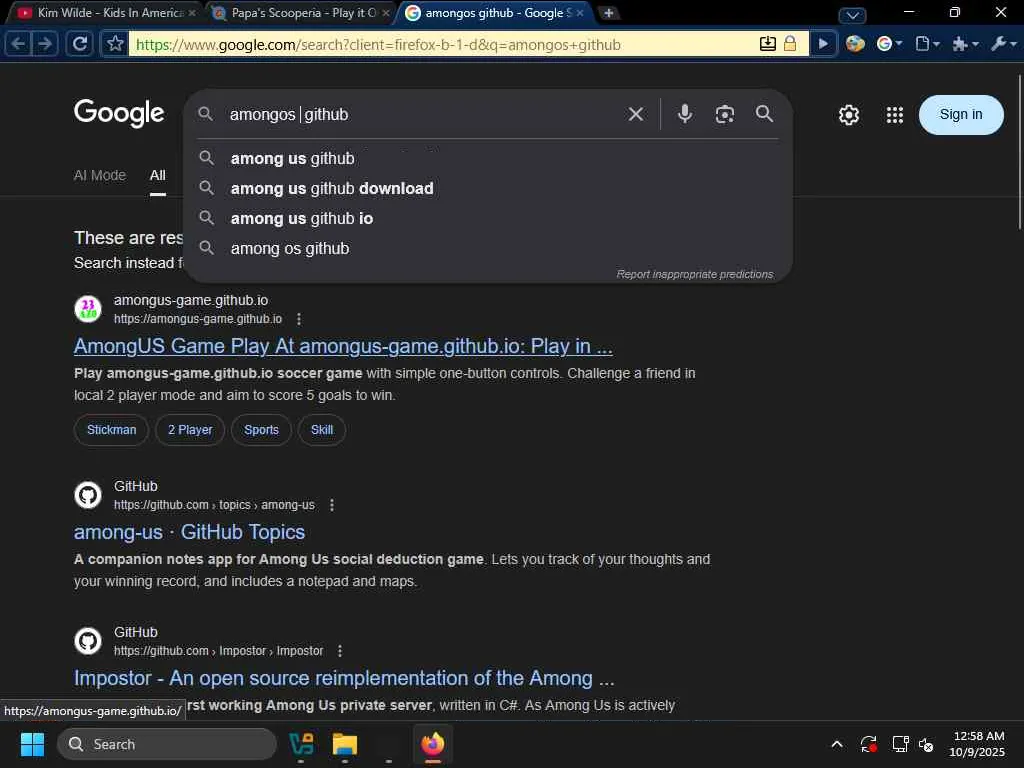Start voice search with the microphone icon
This screenshot has width=1024, height=768.
(684, 114)
